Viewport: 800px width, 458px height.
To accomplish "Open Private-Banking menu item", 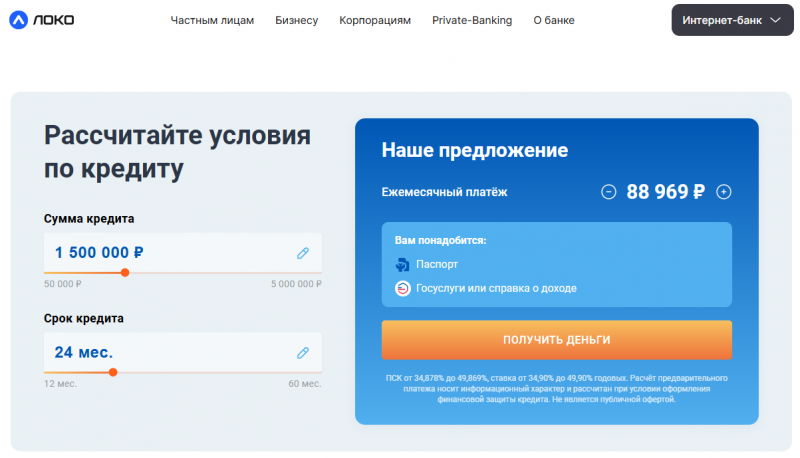I will click(472, 20).
